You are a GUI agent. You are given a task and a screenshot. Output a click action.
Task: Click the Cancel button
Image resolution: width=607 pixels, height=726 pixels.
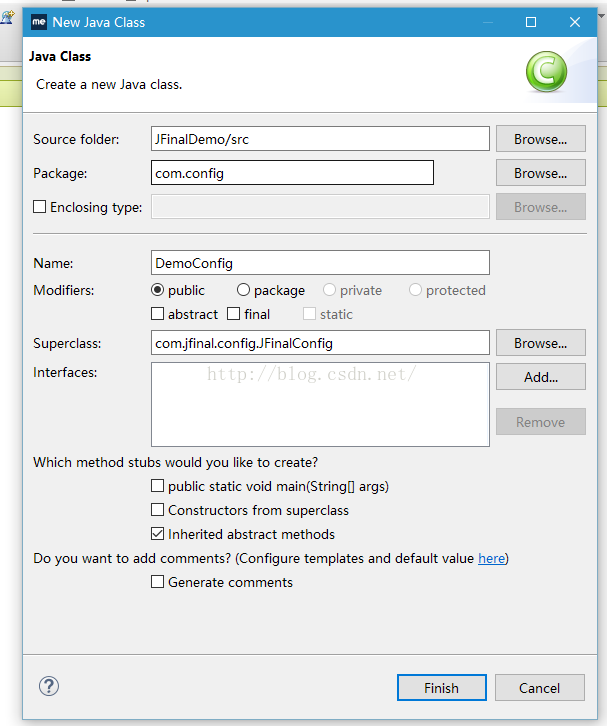[539, 688]
